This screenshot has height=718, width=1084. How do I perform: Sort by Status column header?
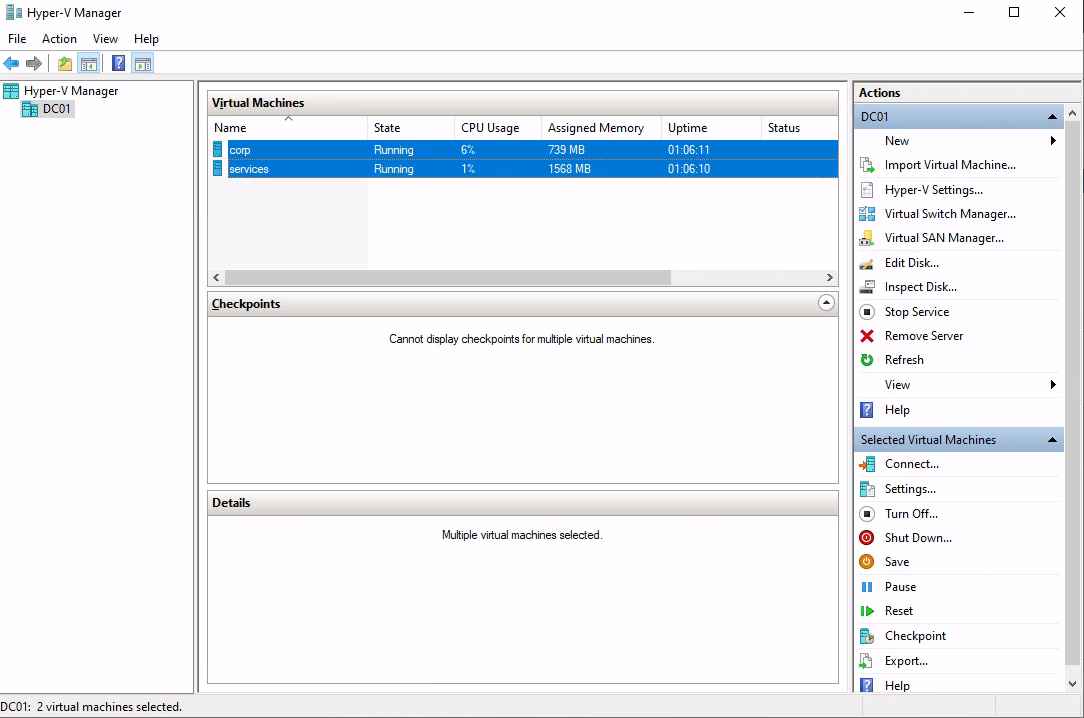[799, 128]
